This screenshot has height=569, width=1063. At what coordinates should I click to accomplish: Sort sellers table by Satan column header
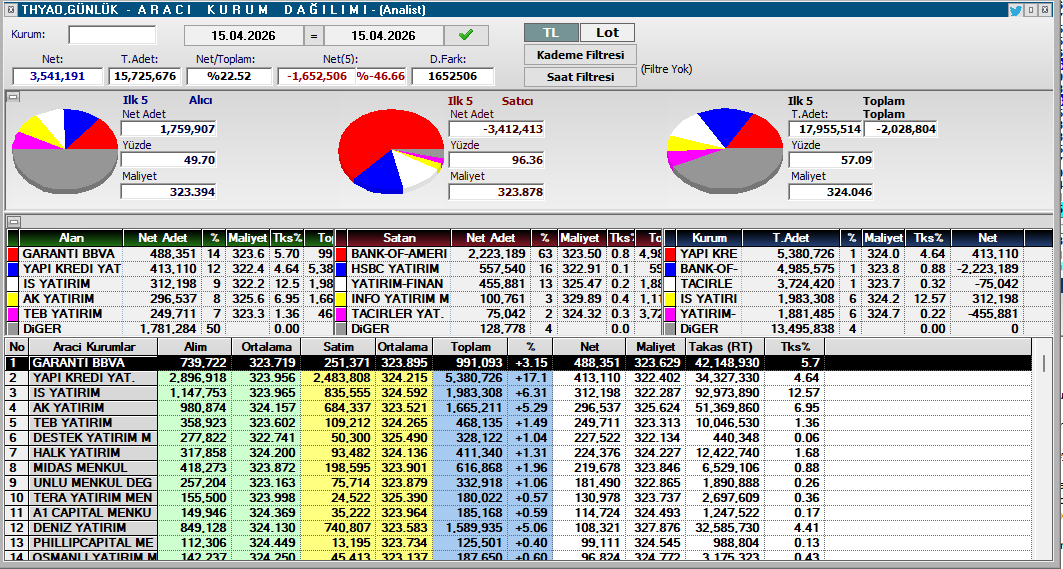[399, 238]
